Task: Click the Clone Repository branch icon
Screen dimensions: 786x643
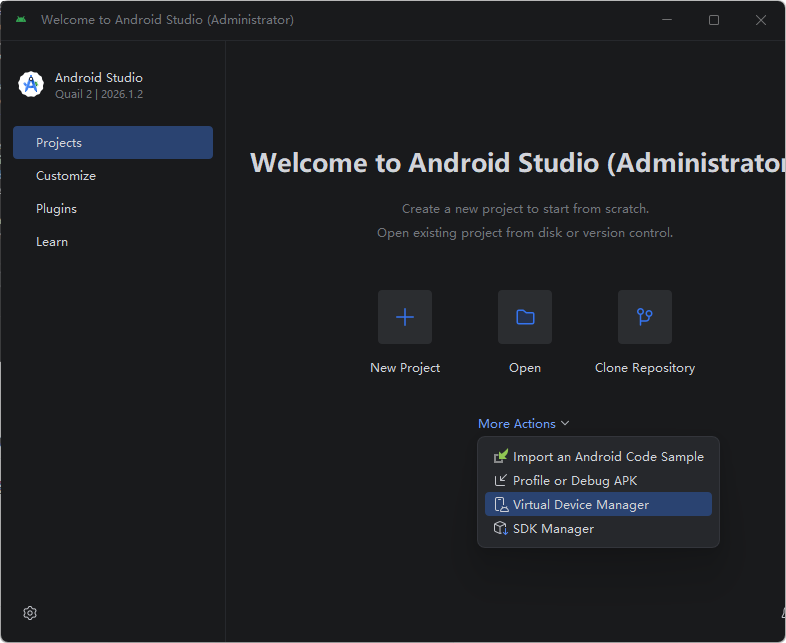Action: (x=645, y=317)
